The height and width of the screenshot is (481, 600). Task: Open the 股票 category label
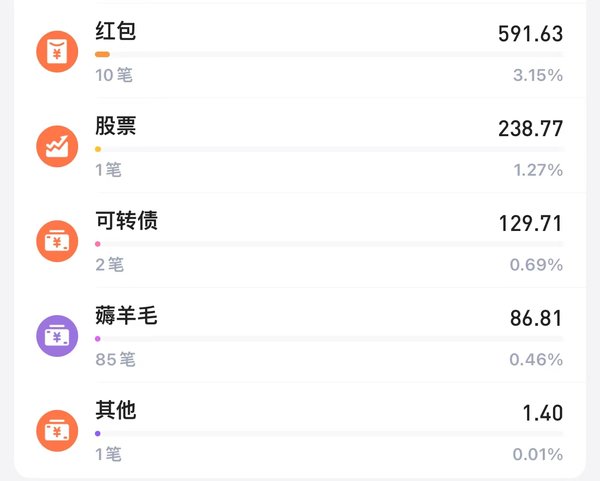click(x=116, y=126)
